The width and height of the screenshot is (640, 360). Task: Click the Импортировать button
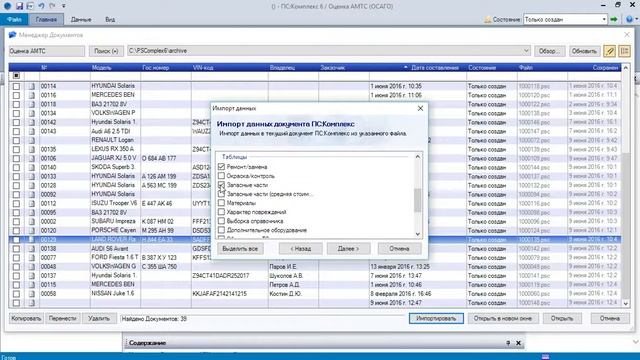pos(436,318)
